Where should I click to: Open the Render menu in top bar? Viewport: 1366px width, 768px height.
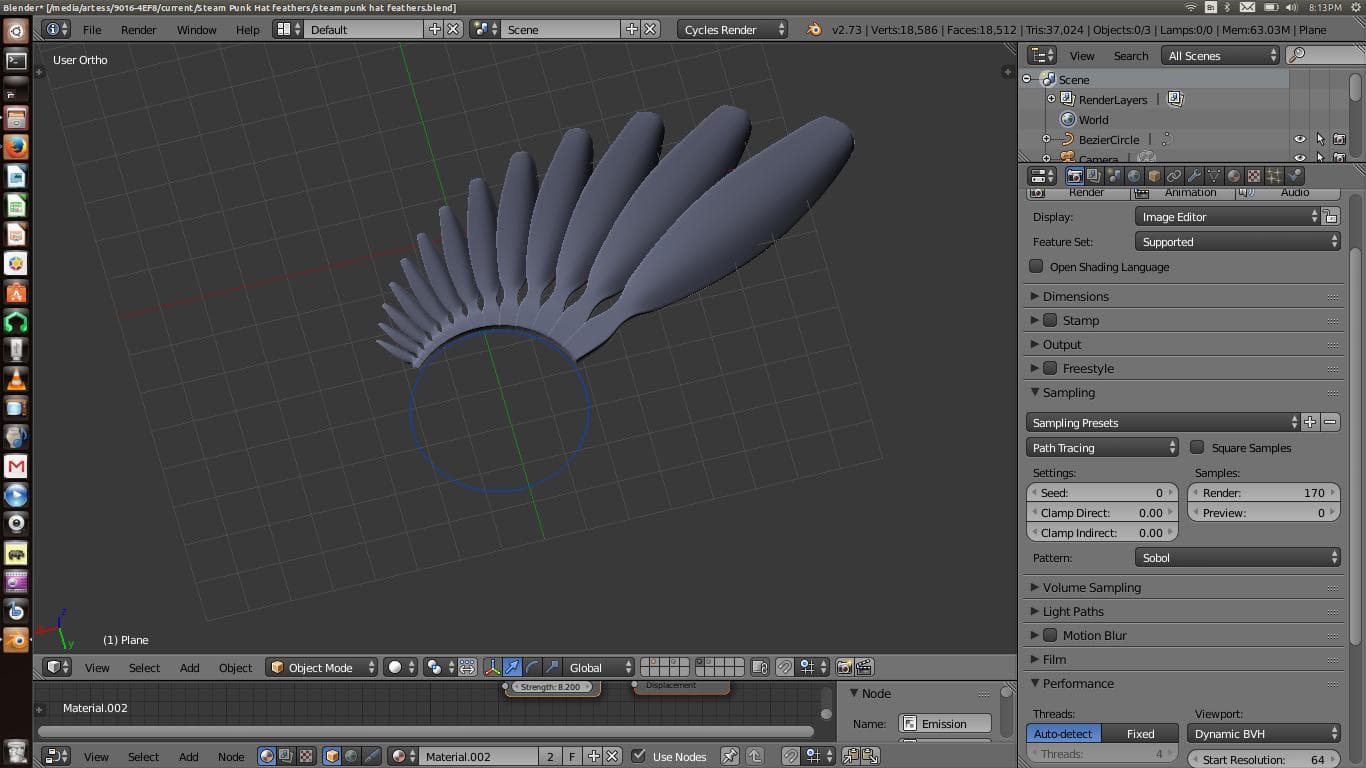coord(138,30)
